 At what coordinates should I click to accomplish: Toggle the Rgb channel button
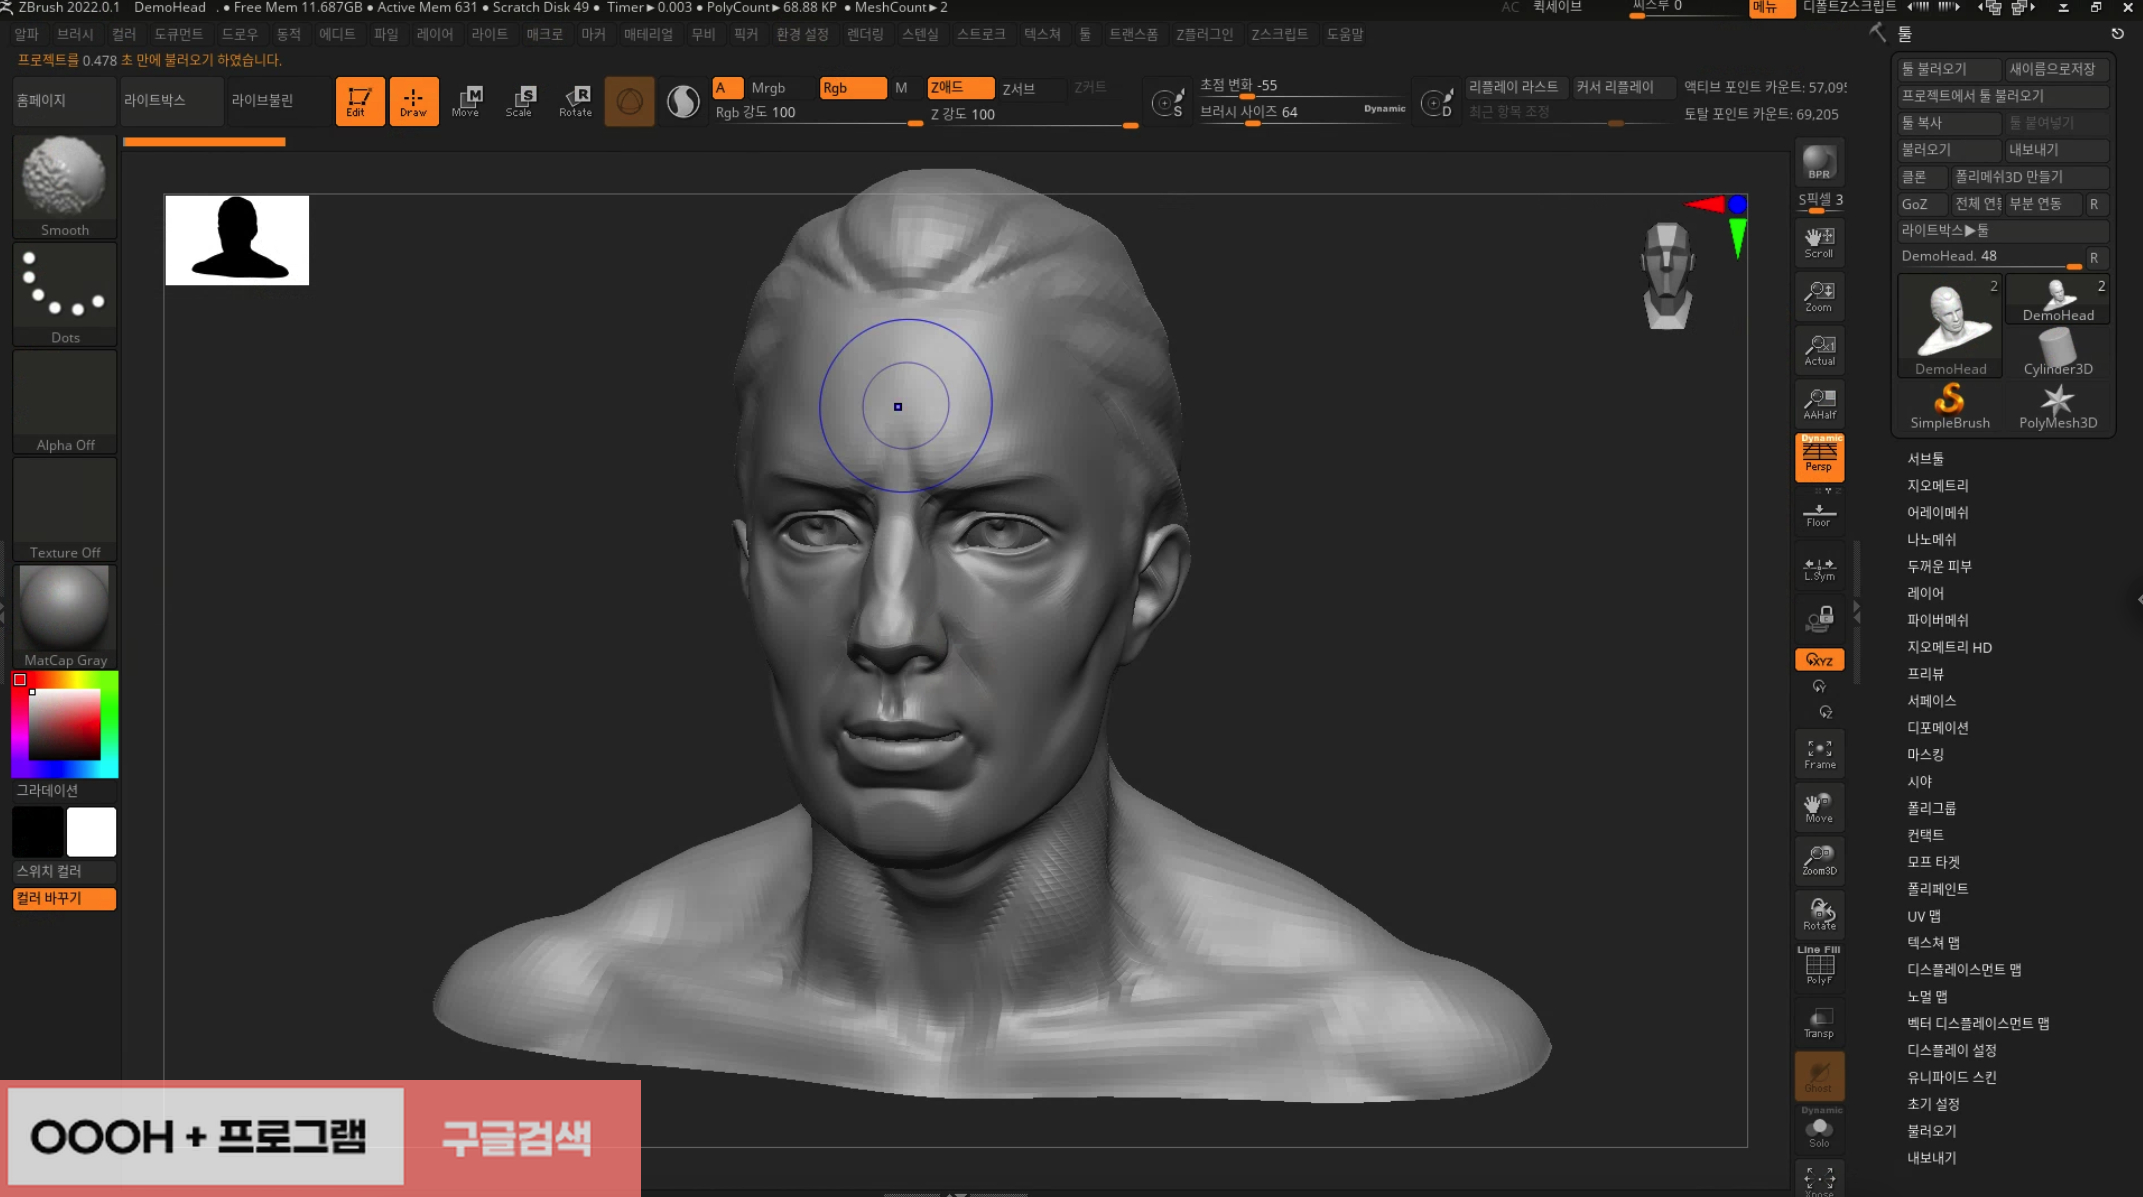coord(851,88)
